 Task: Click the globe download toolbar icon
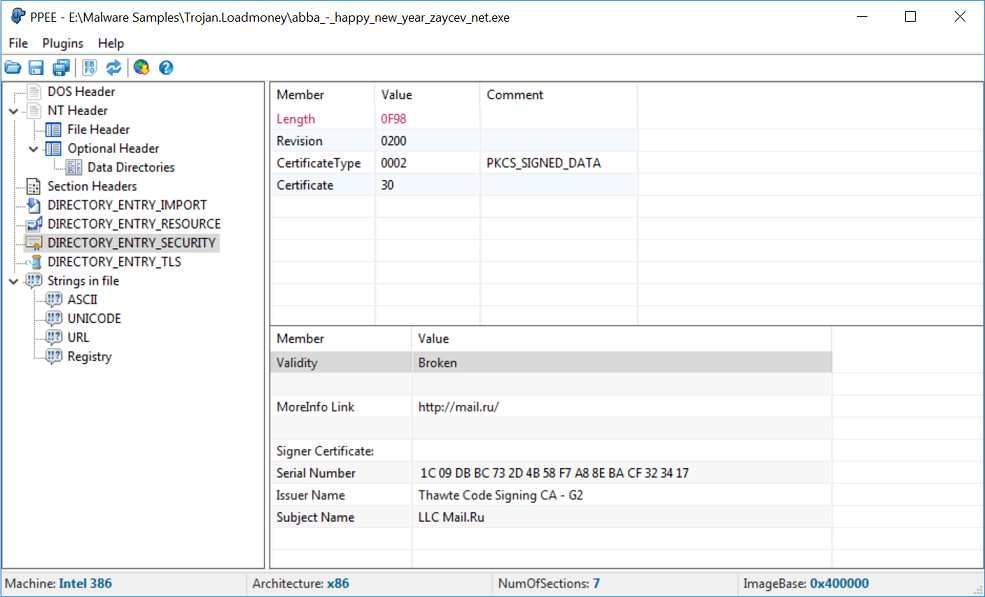142,67
